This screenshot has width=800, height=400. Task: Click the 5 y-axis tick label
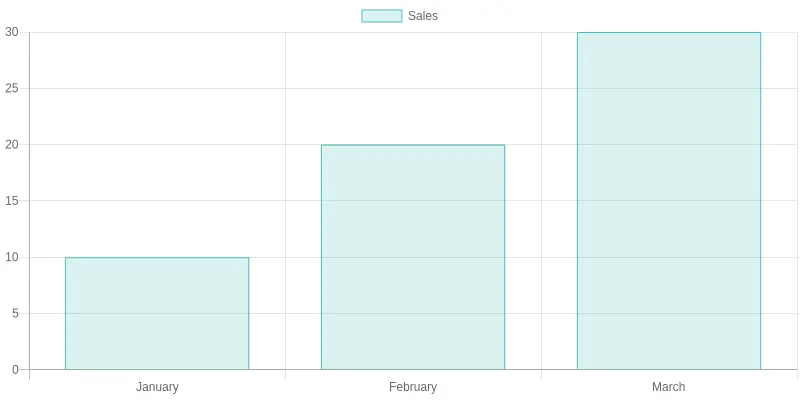coord(16,313)
